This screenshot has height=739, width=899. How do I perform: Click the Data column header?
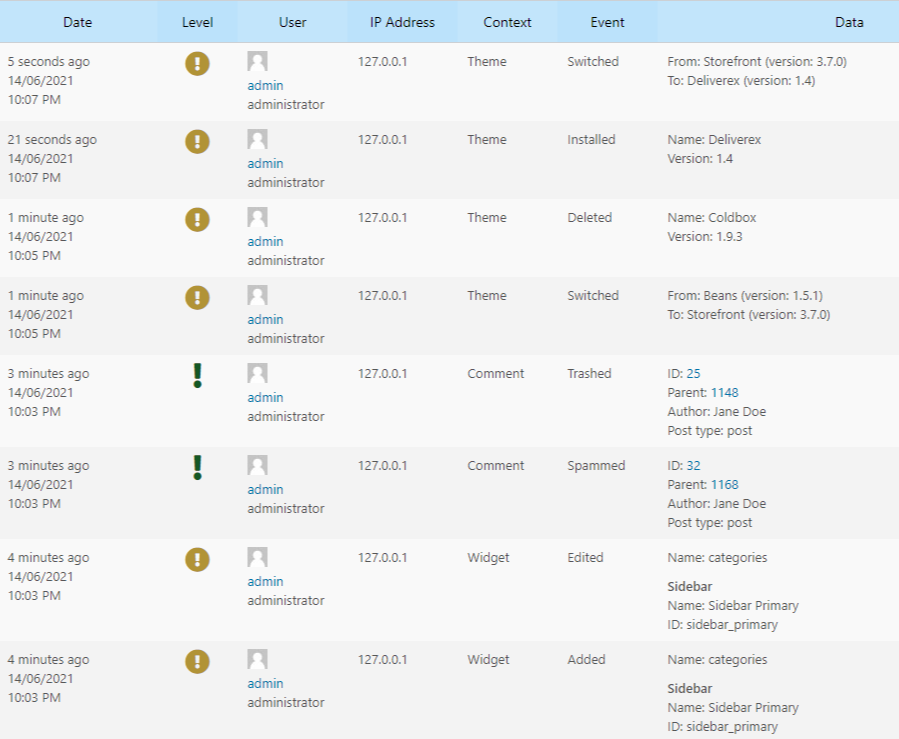click(x=849, y=22)
